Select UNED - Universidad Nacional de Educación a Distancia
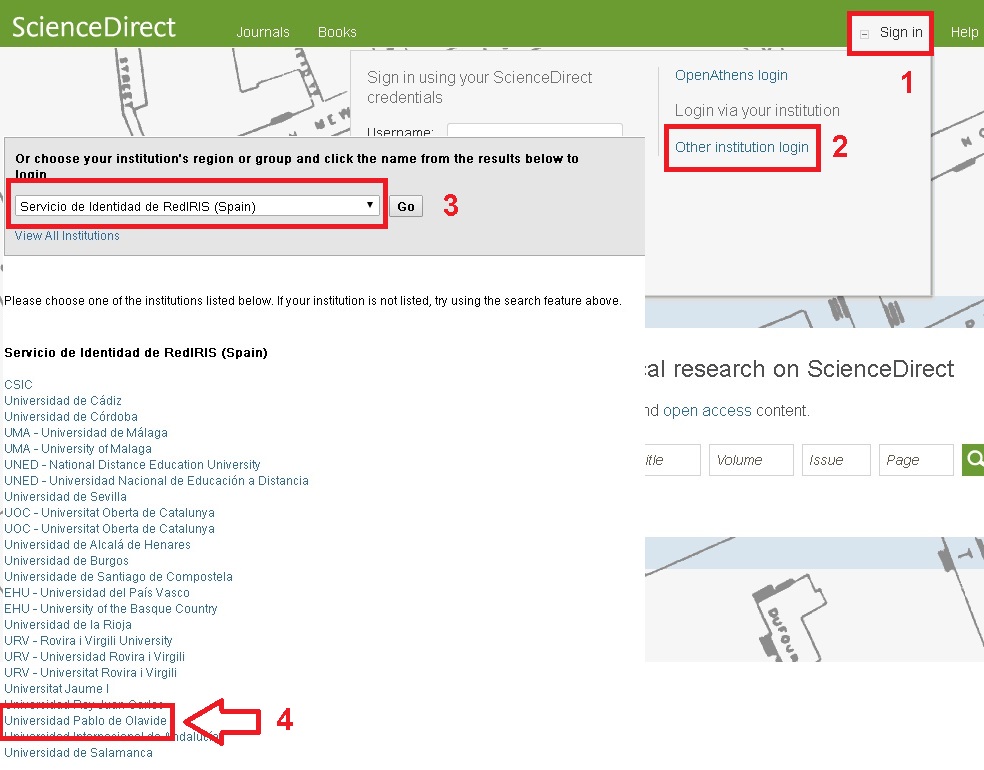This screenshot has height=770, width=984. [156, 481]
